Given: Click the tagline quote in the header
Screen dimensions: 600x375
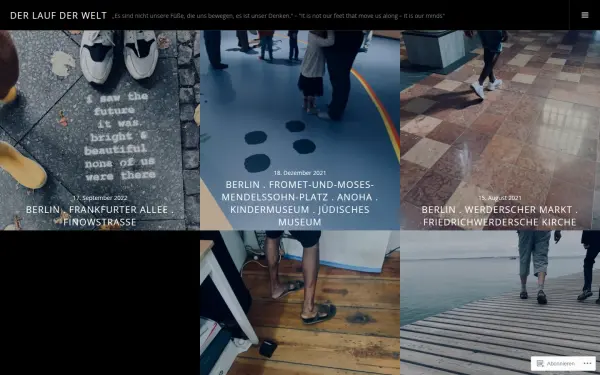Looking at the screenshot, I should point(278,16).
